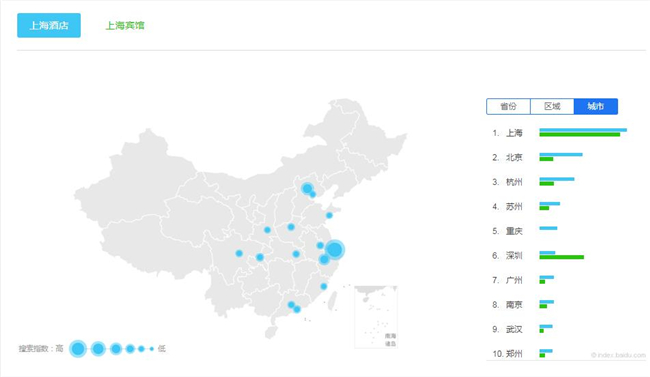The width and height of the screenshot is (650, 377).
Task: Select 郑州 entry in the ranking list
Action: click(x=514, y=354)
